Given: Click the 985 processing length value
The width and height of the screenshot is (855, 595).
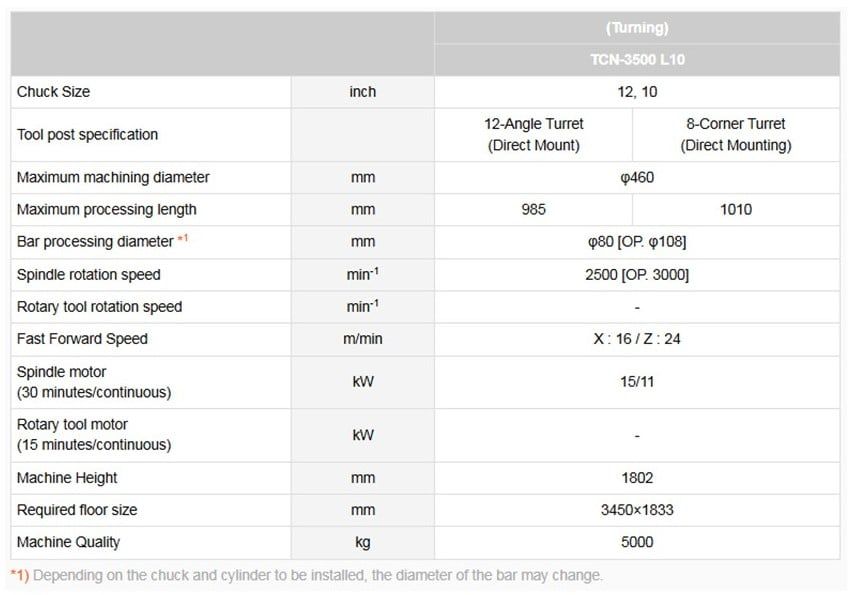Looking at the screenshot, I should [534, 210].
